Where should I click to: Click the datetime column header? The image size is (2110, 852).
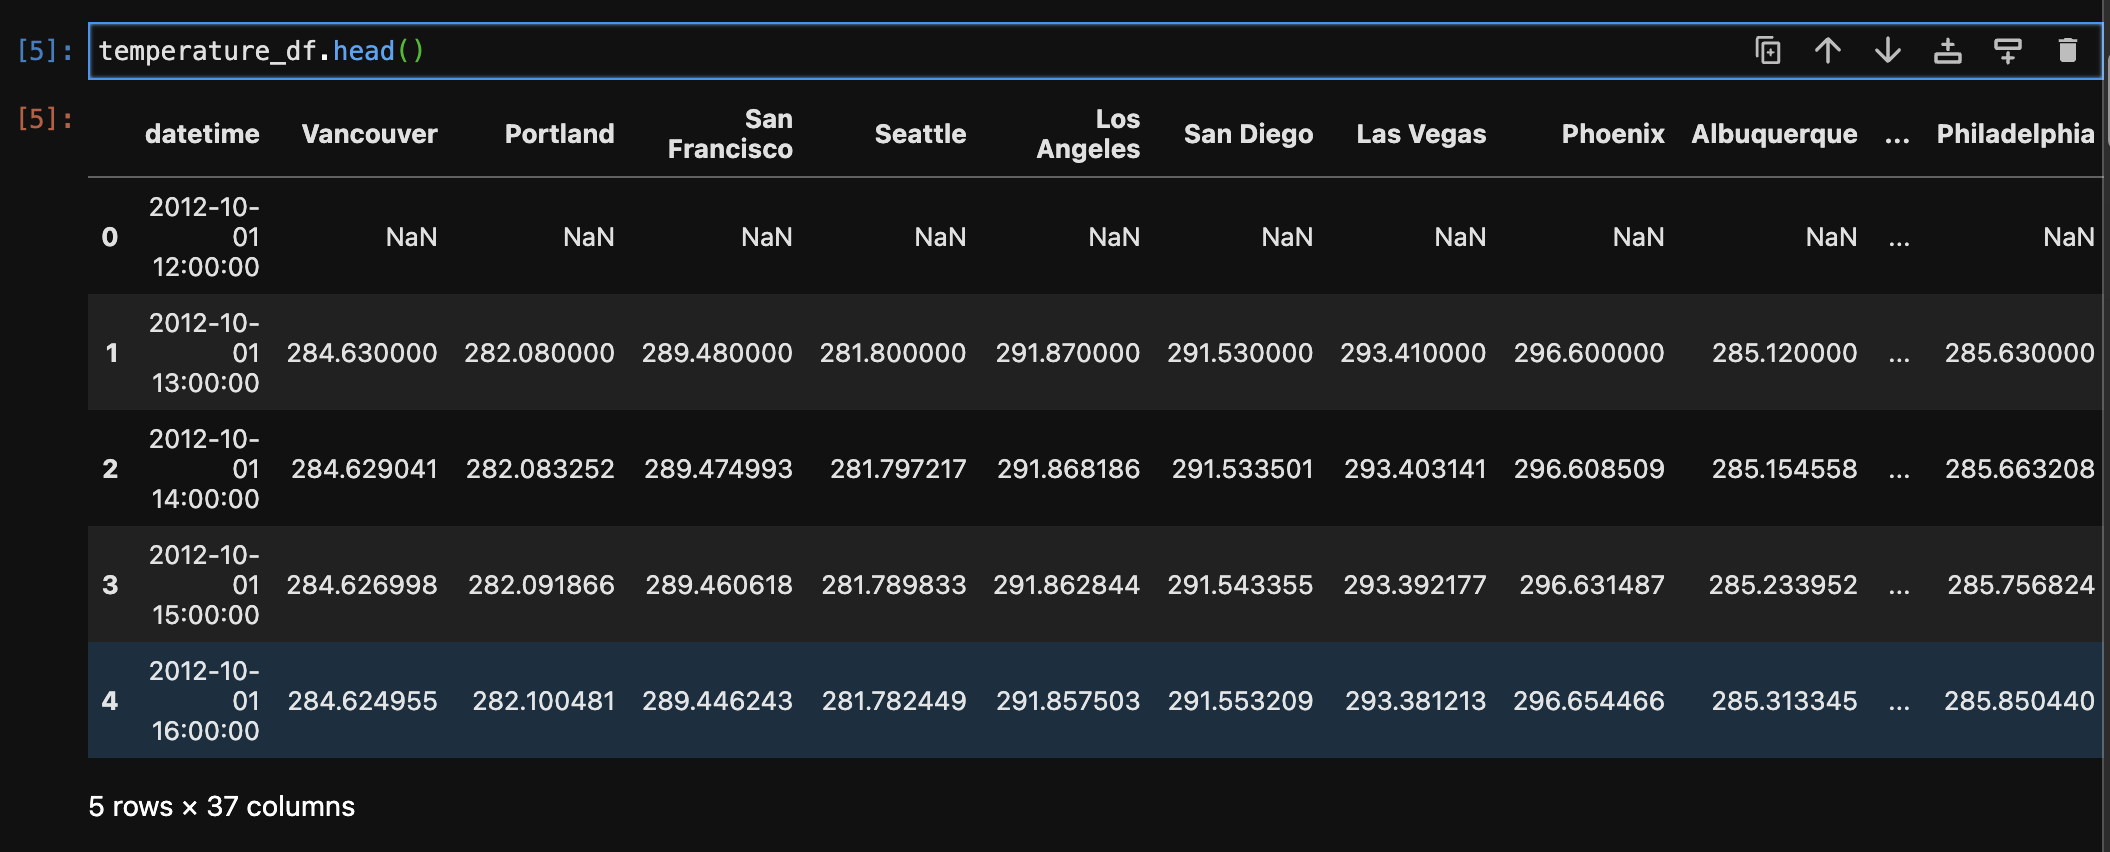(202, 134)
